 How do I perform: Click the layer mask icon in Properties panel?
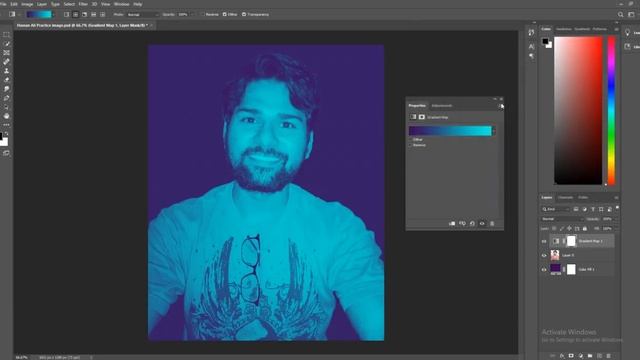coord(422,117)
